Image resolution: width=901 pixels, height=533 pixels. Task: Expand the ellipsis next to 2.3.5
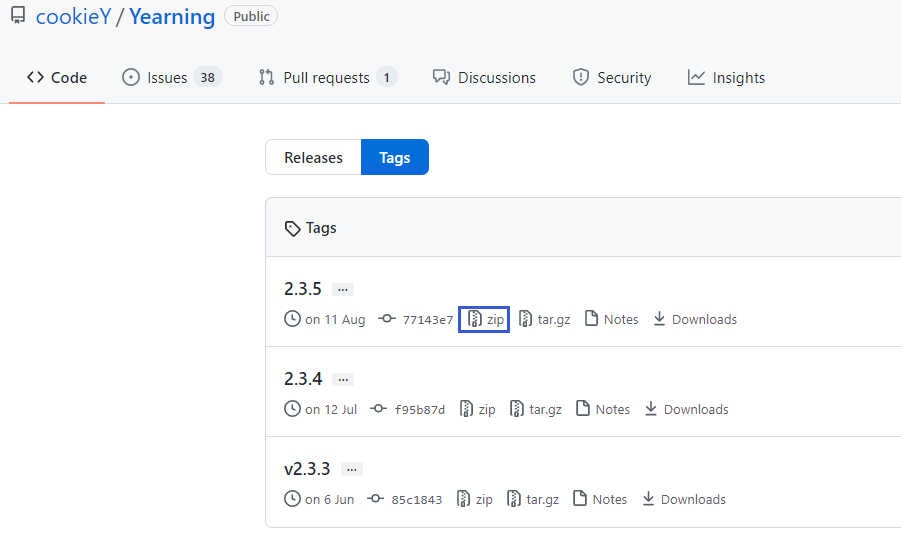point(343,289)
